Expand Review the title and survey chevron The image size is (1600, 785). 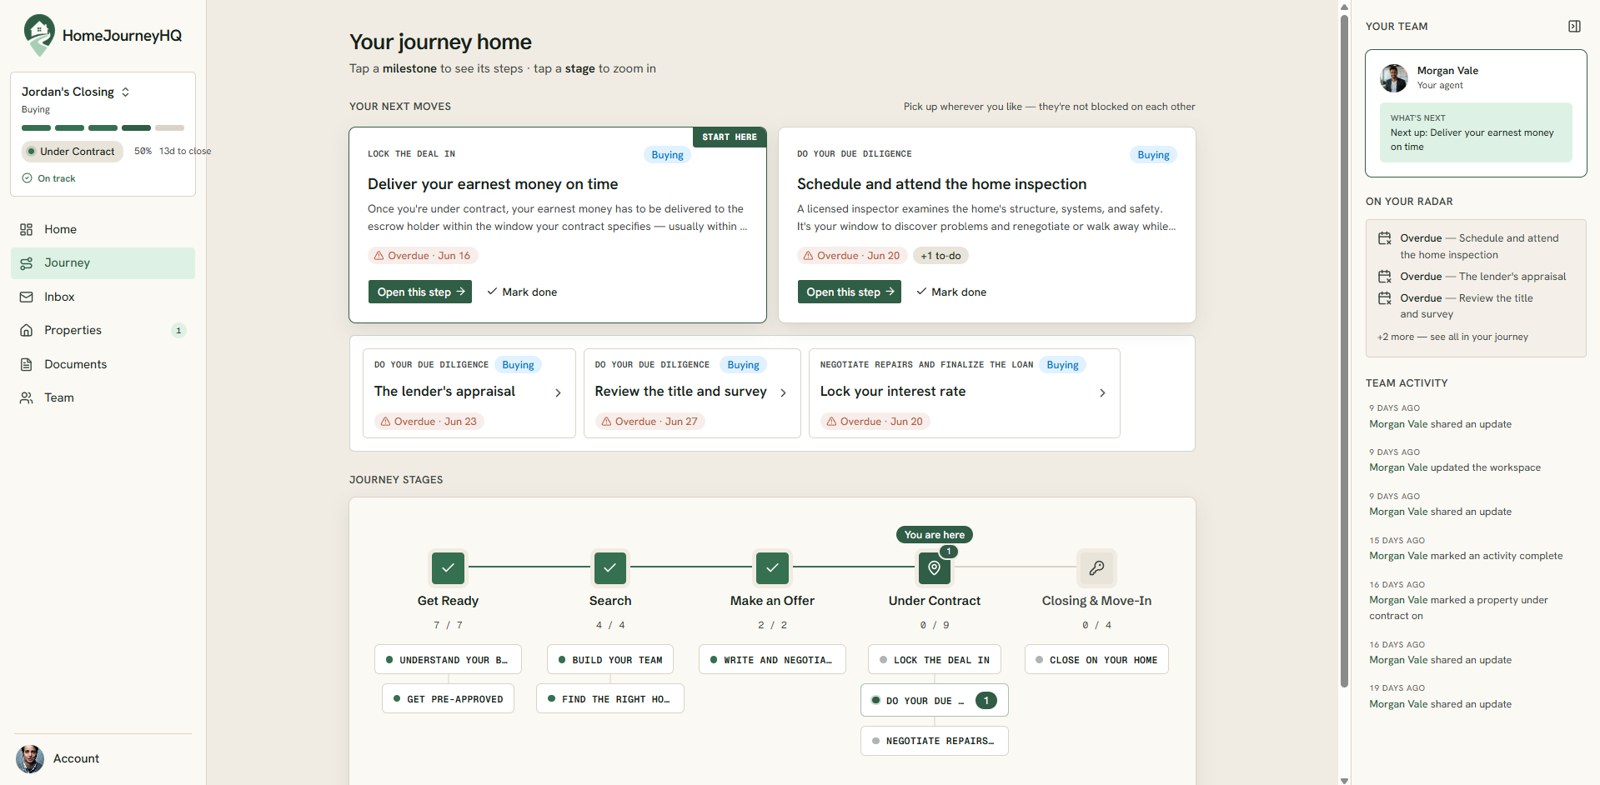coord(783,393)
